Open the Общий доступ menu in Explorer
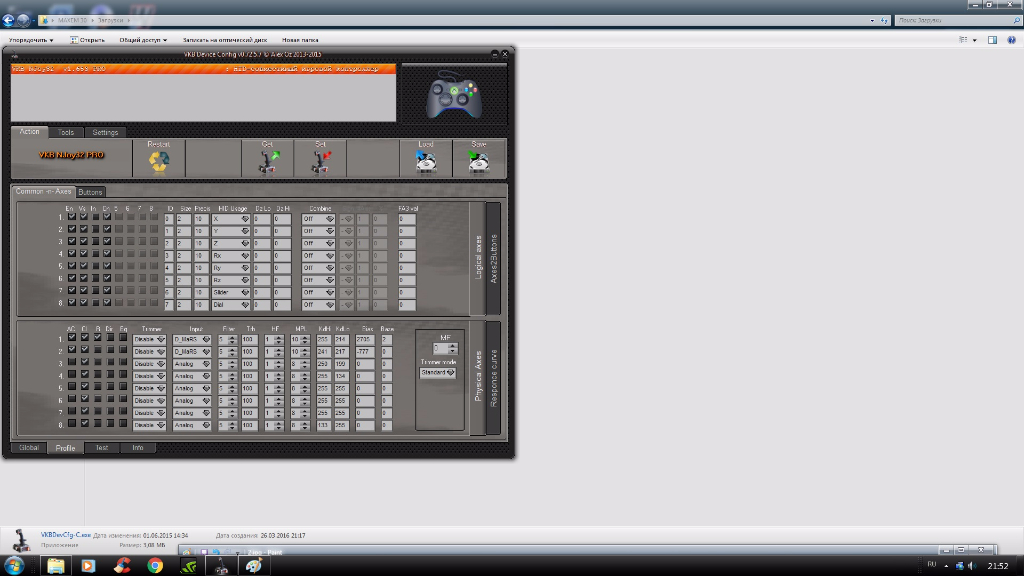 point(143,40)
